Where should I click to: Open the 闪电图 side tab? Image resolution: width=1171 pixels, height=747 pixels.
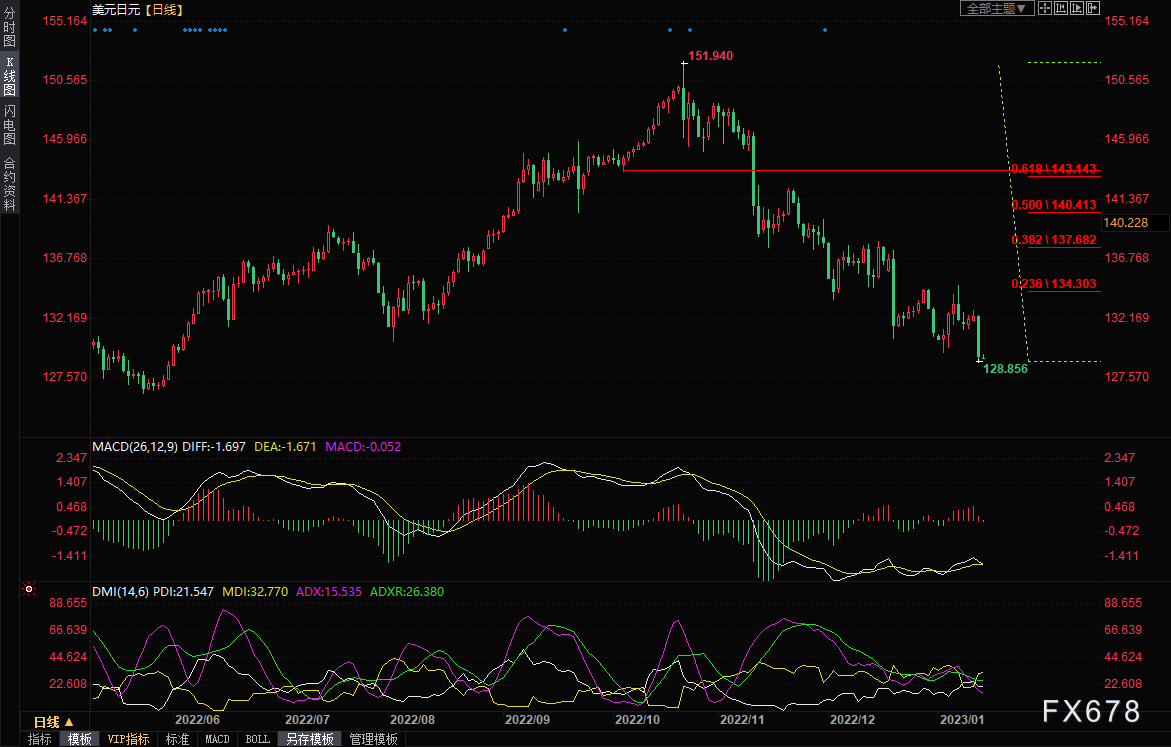(9, 124)
